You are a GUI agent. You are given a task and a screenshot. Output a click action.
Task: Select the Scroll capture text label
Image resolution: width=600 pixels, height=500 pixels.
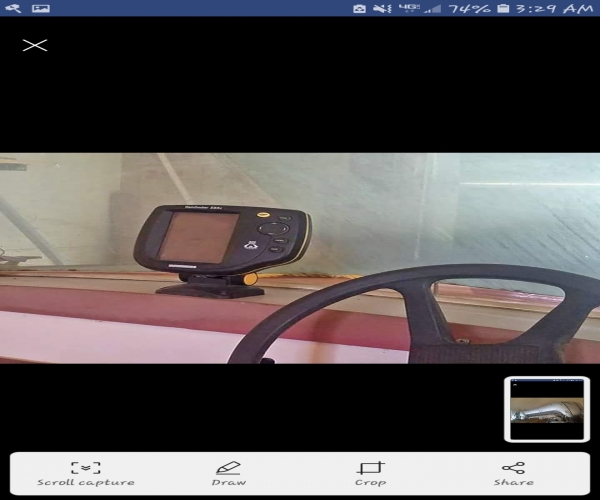click(85, 483)
